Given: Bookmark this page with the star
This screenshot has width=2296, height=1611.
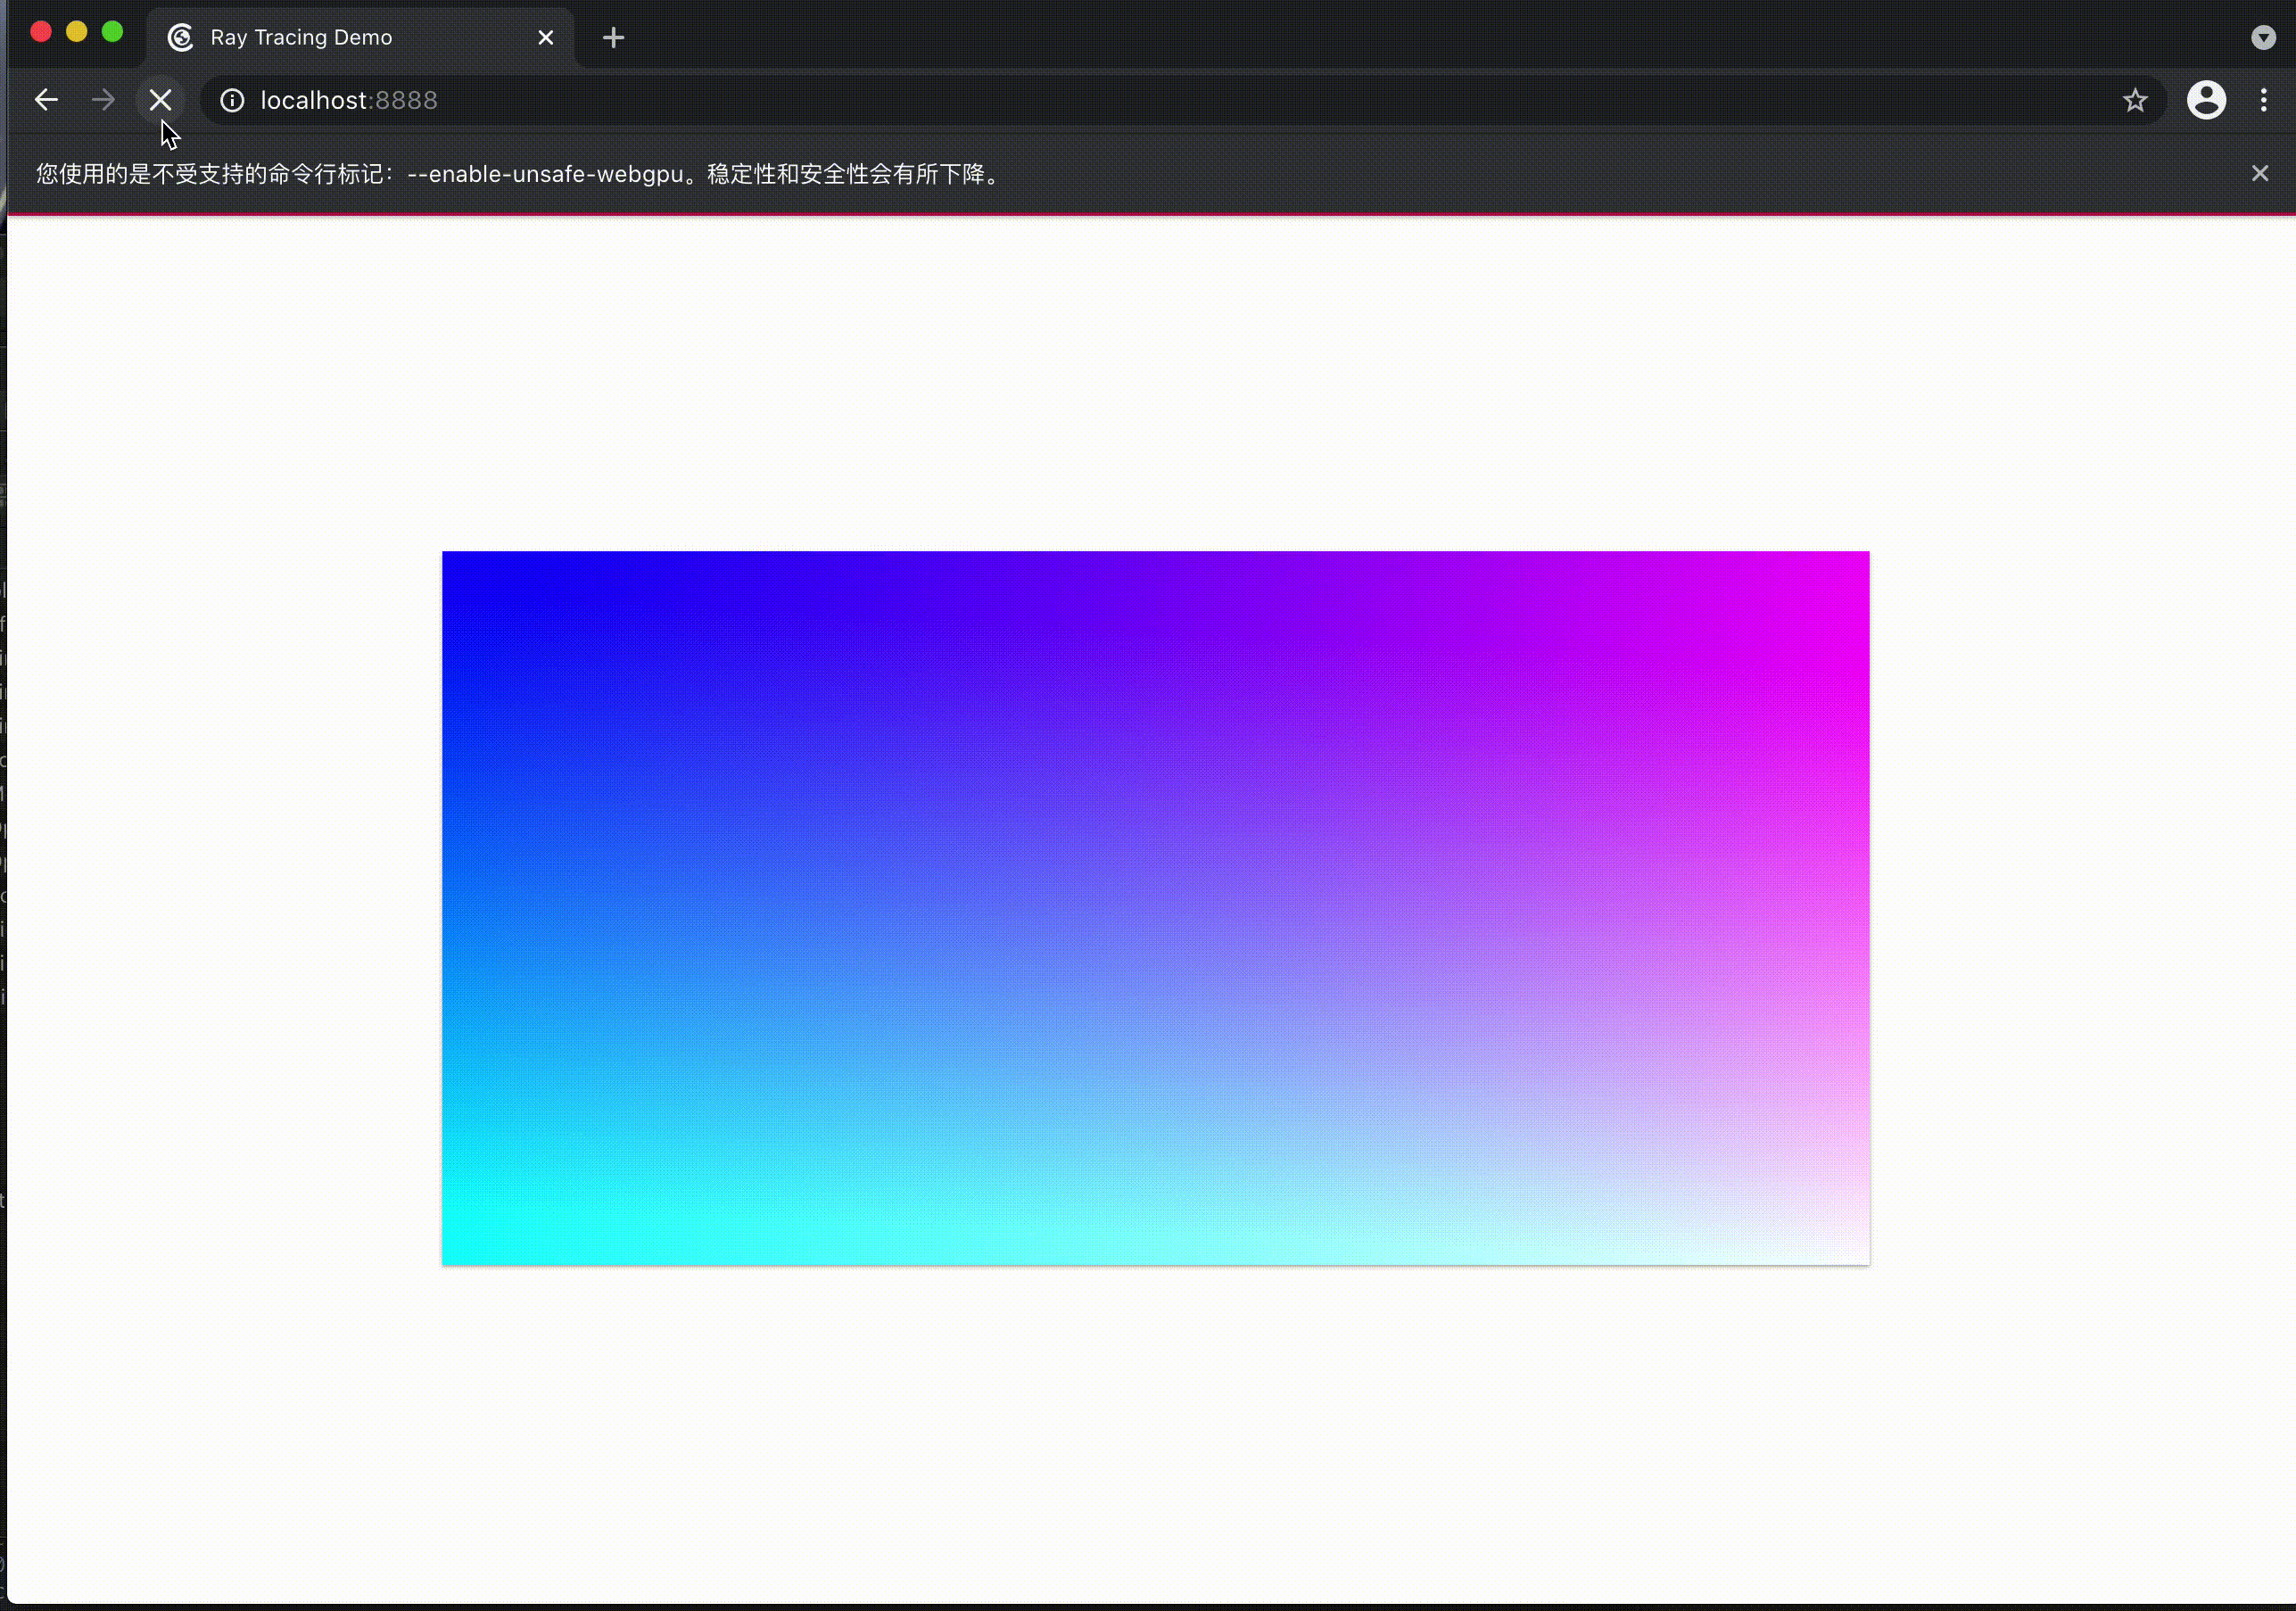Looking at the screenshot, I should (2135, 100).
